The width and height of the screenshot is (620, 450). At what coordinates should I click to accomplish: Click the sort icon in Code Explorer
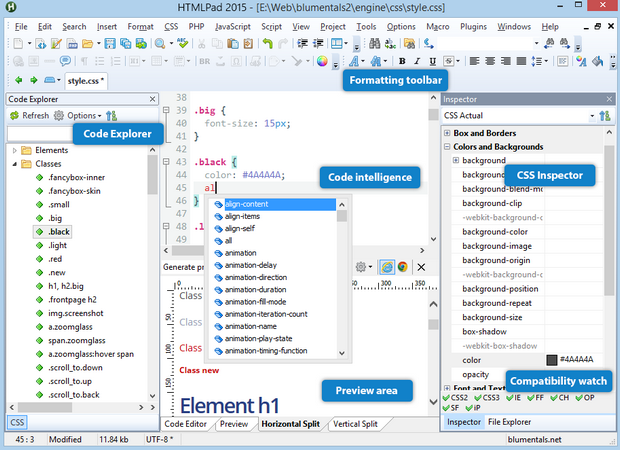[x=110, y=116]
